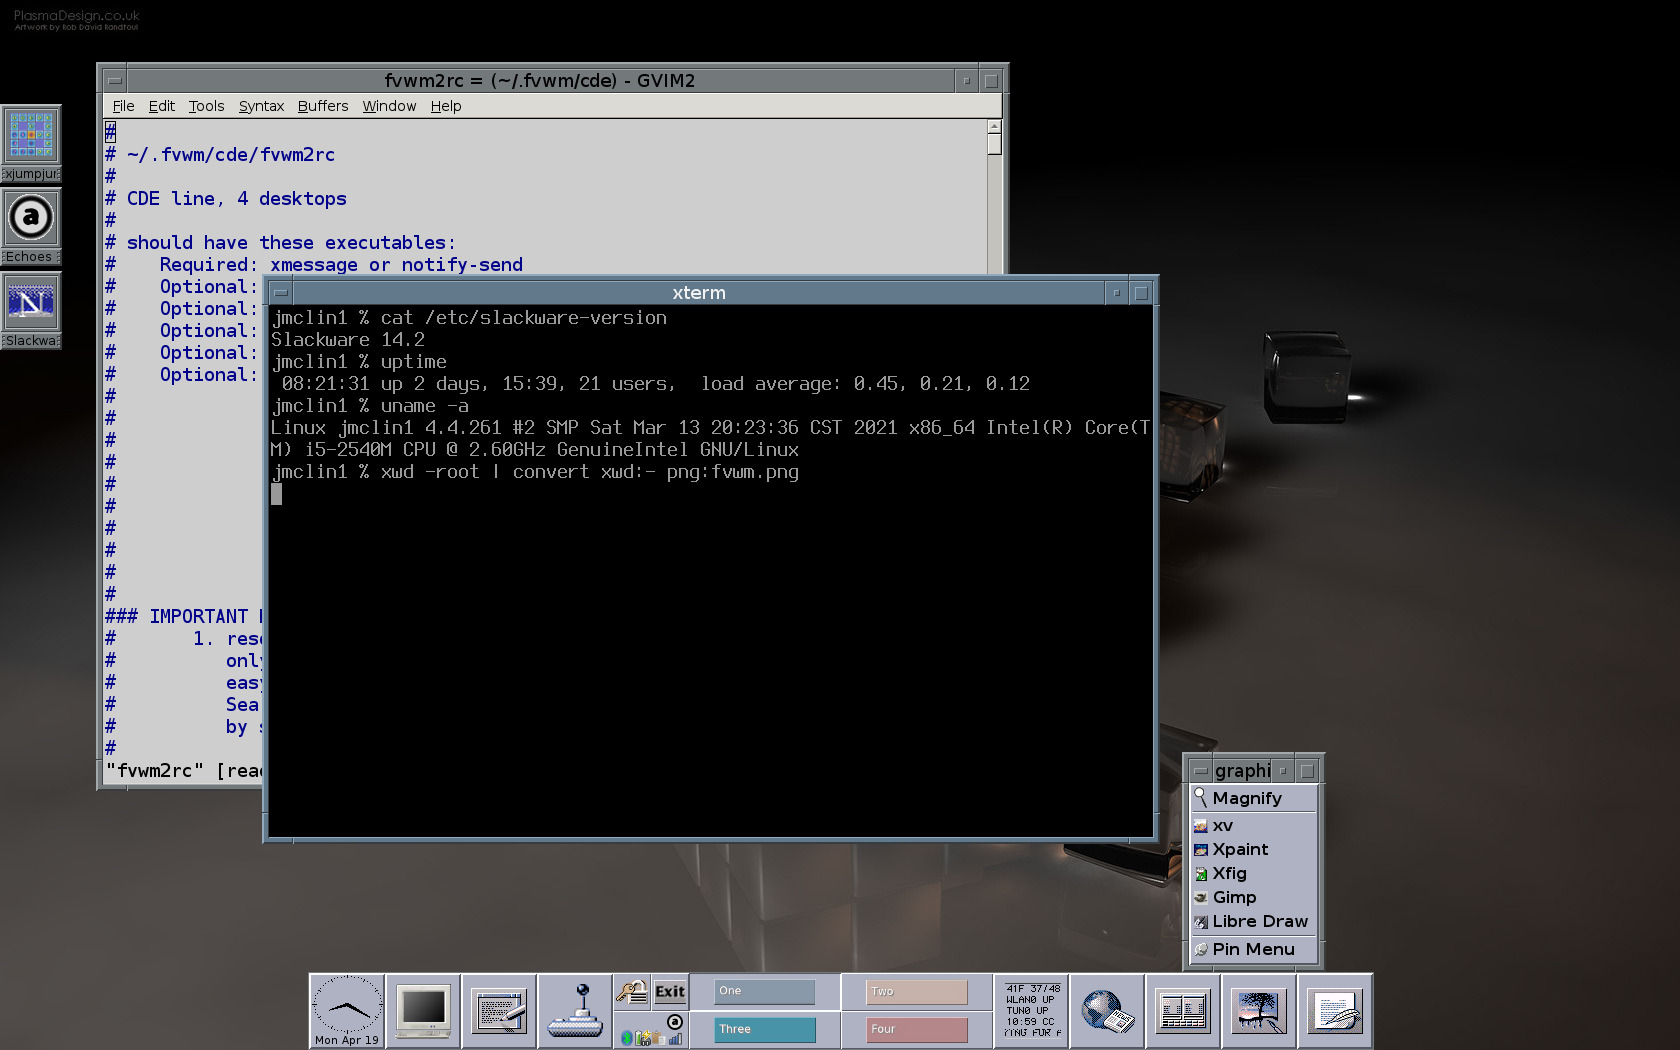Screen dimensions: 1680x1050
Task: Open the document reader panel icon
Action: tap(1183, 1010)
